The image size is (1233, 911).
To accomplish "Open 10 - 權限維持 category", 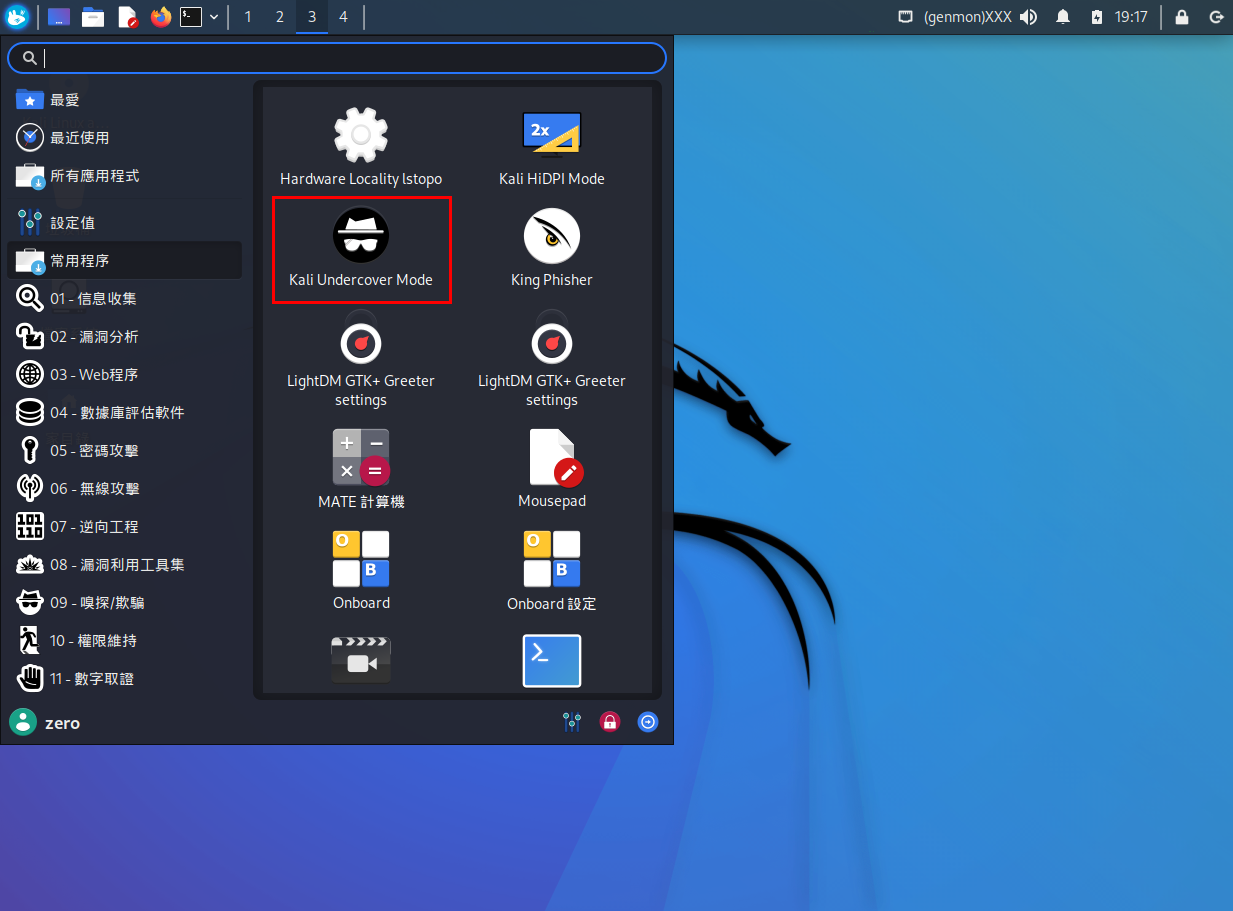I will pyautogui.click(x=124, y=641).
